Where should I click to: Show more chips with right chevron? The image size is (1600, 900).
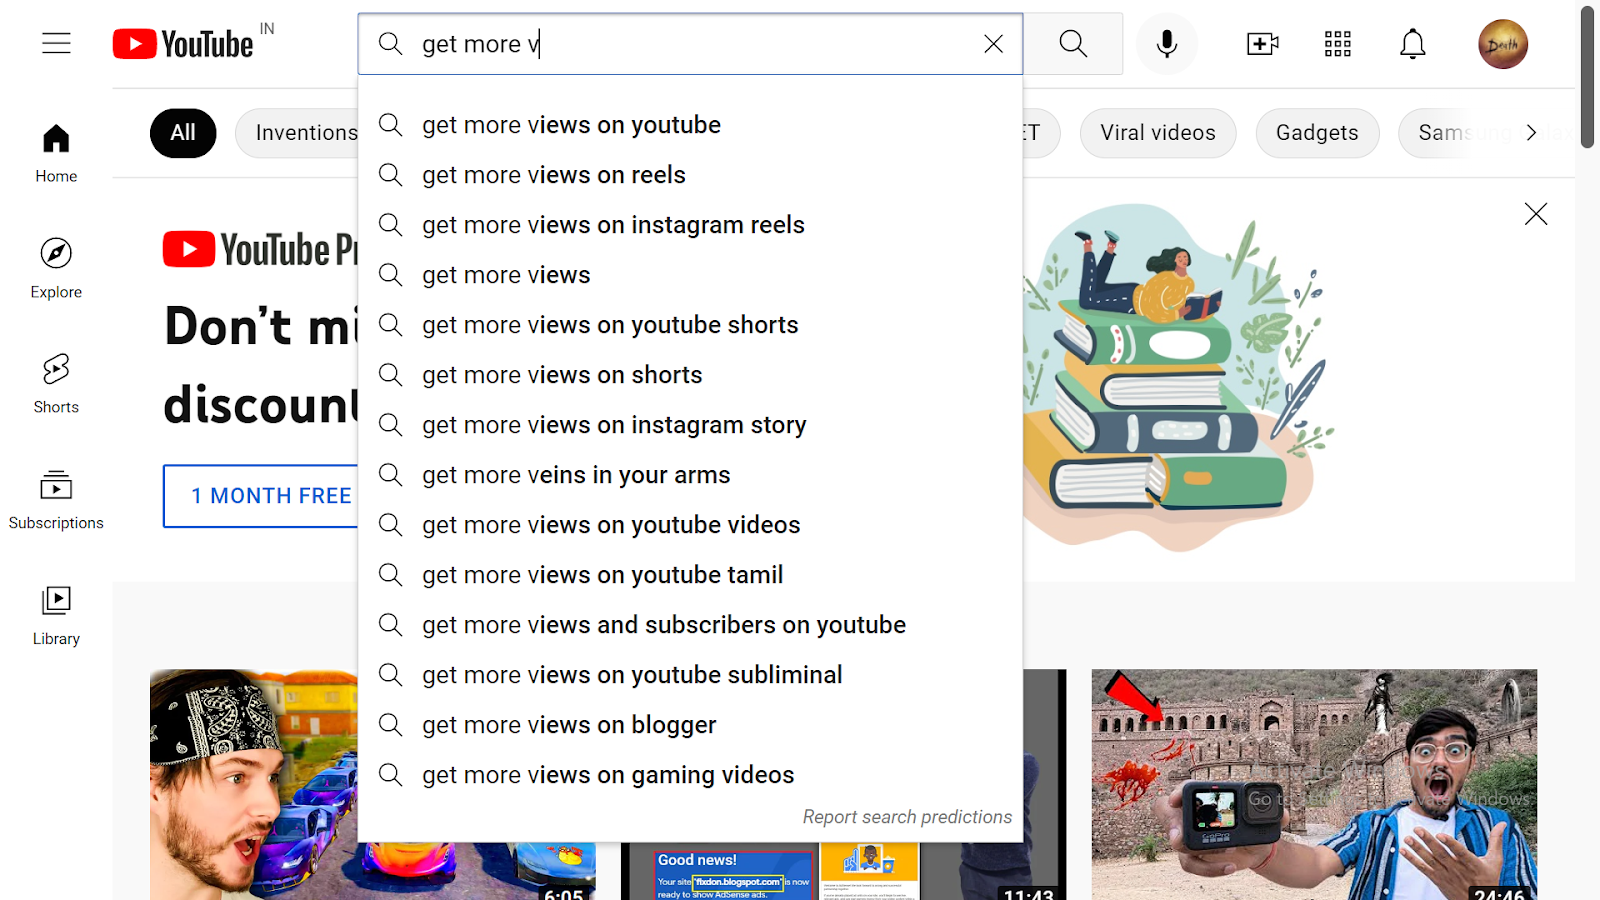(1531, 133)
